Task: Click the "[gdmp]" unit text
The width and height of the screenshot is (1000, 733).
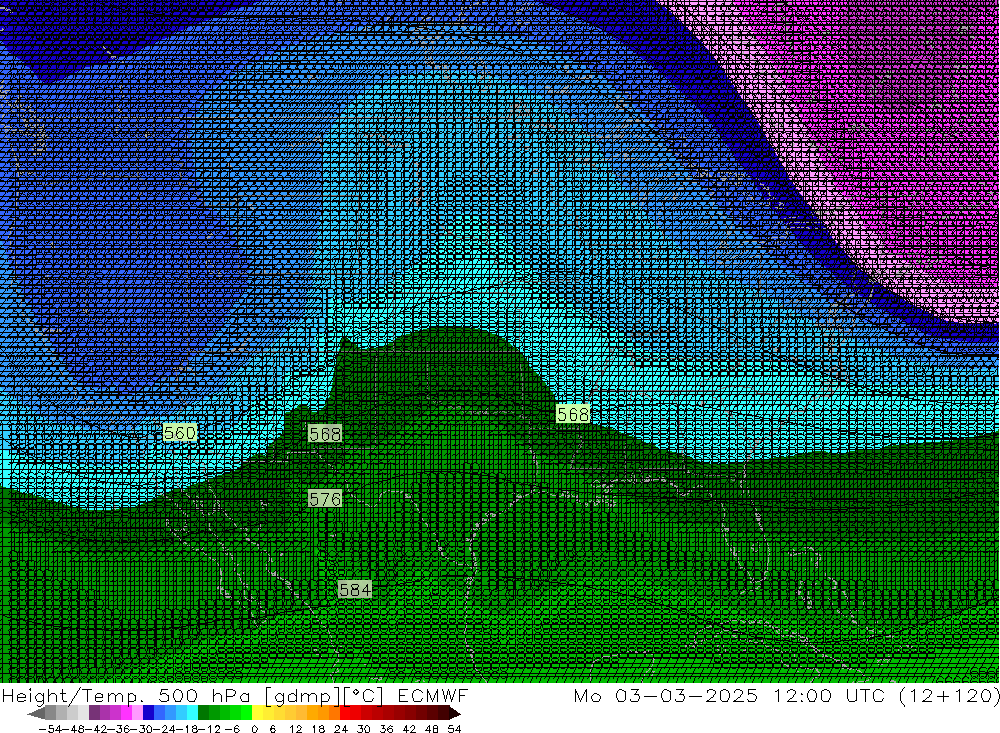Action: [302, 696]
